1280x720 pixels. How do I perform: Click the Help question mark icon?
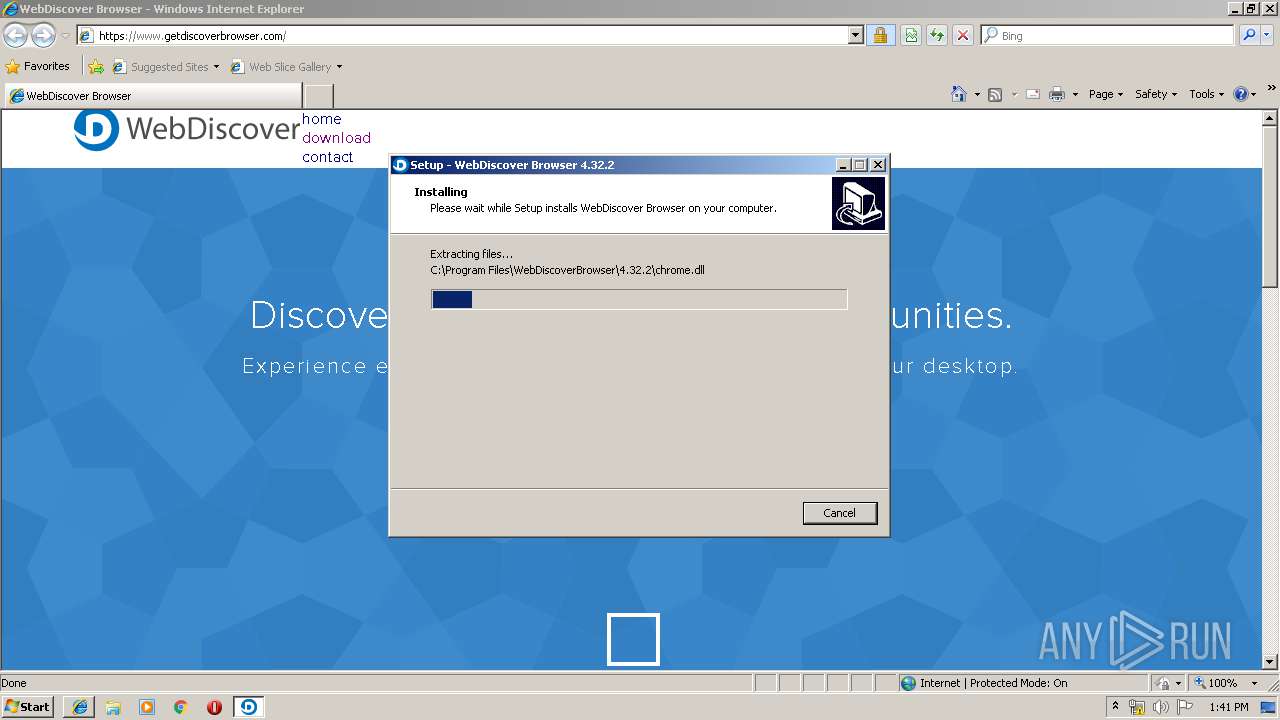1241,94
